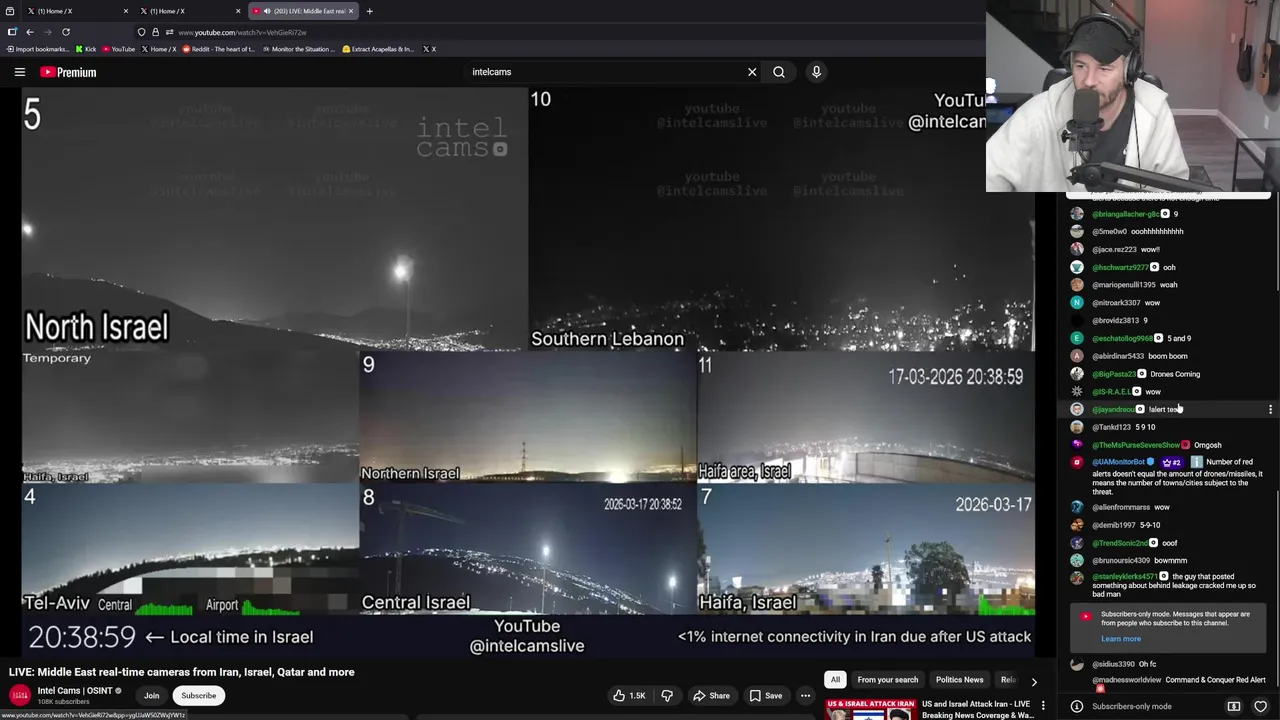Viewport: 1280px width, 720px height.
Task: Subscribe to Intel Cams | OSINT
Action: pos(198,696)
